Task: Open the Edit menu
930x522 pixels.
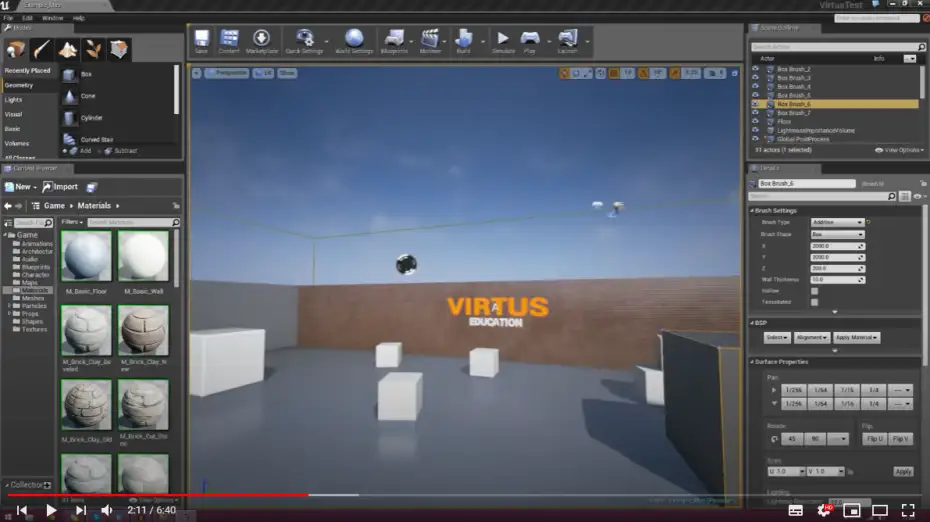Action: 27,18
